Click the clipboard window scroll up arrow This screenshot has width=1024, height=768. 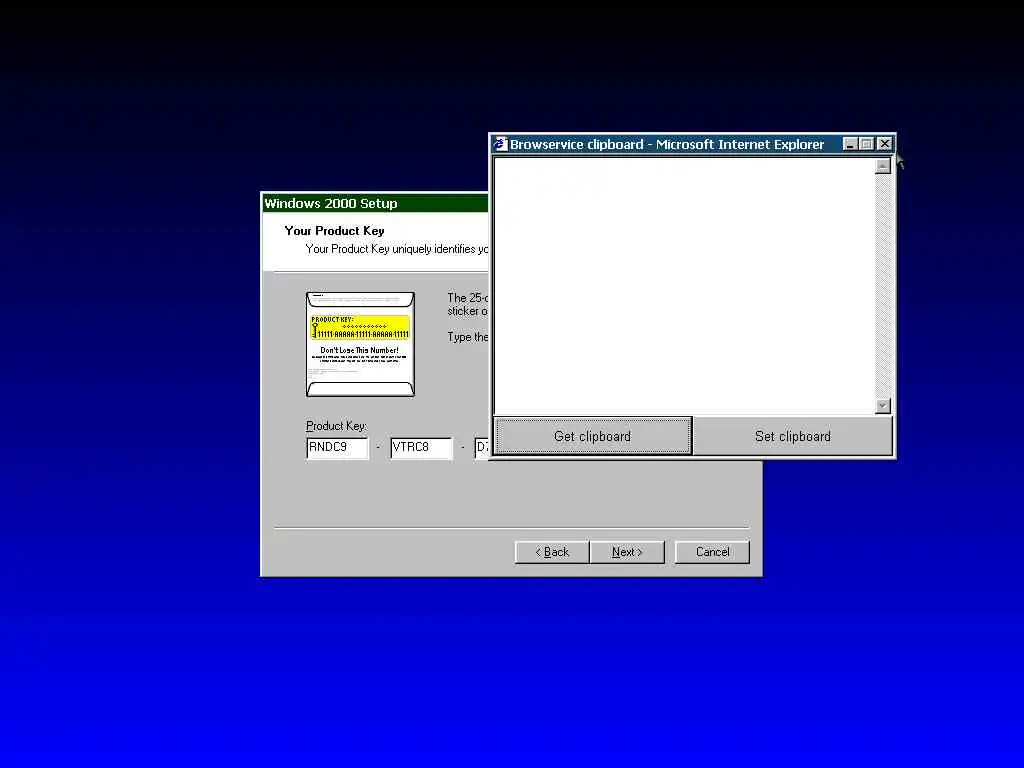(x=883, y=166)
